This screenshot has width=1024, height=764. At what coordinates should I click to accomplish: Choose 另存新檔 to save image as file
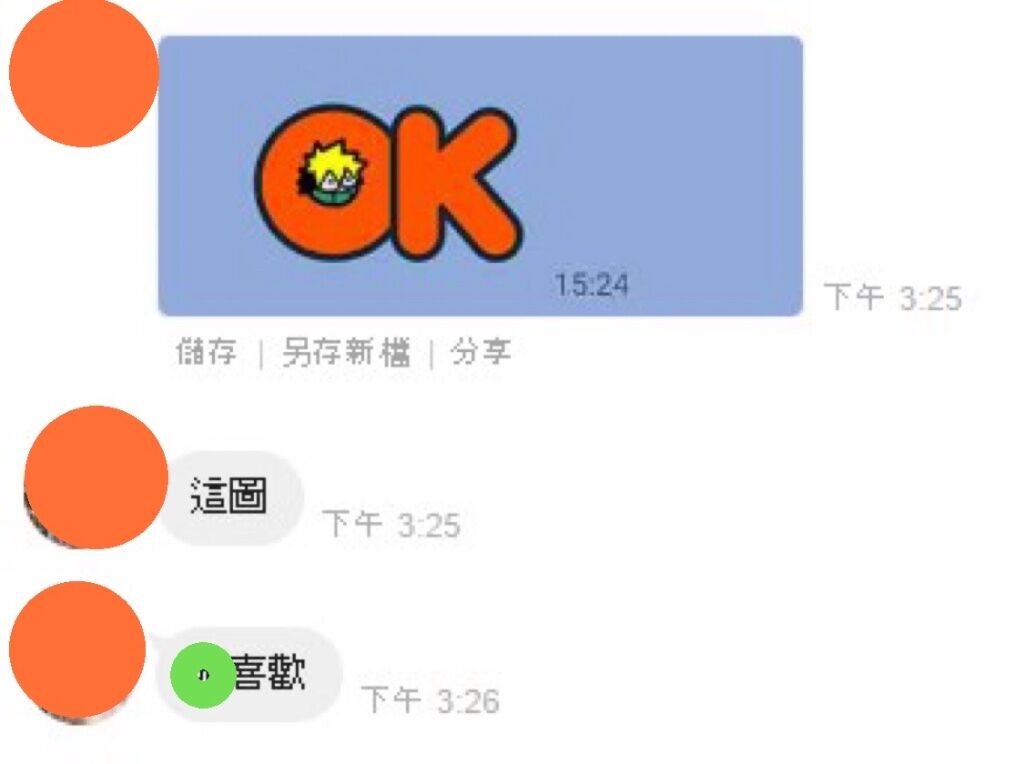tap(346, 353)
